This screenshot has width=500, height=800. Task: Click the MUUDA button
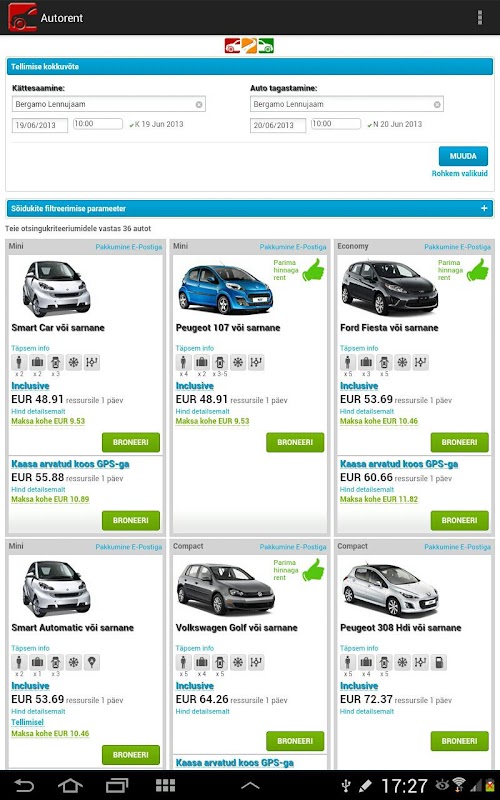[463, 156]
